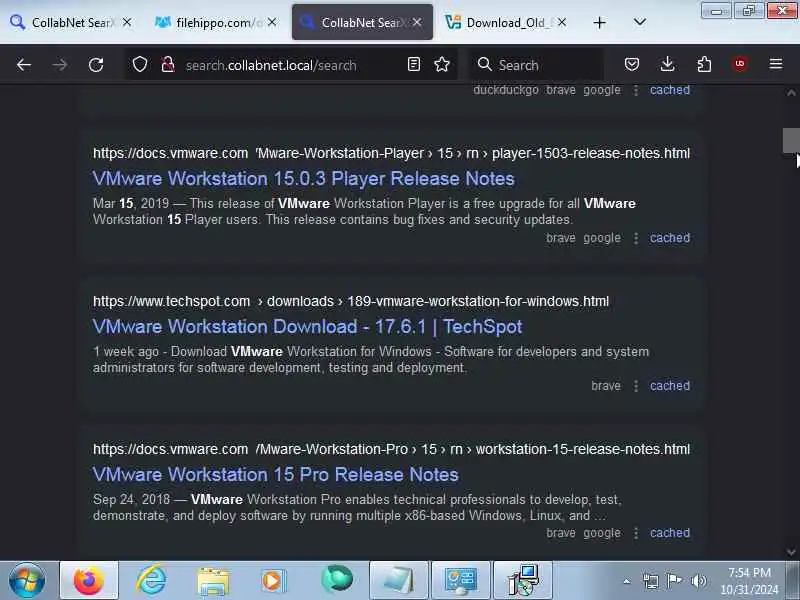Open options dots for Player Release Notes result

pos(636,238)
